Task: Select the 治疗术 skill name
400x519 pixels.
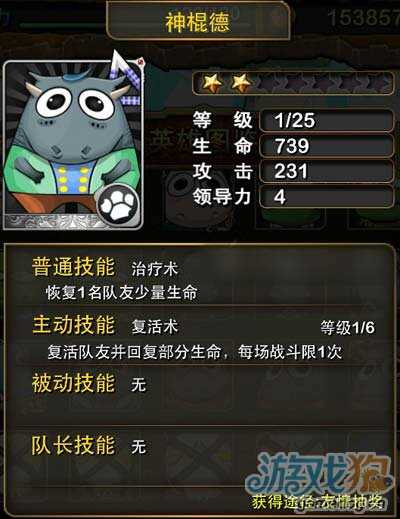Action: [x=155, y=269]
